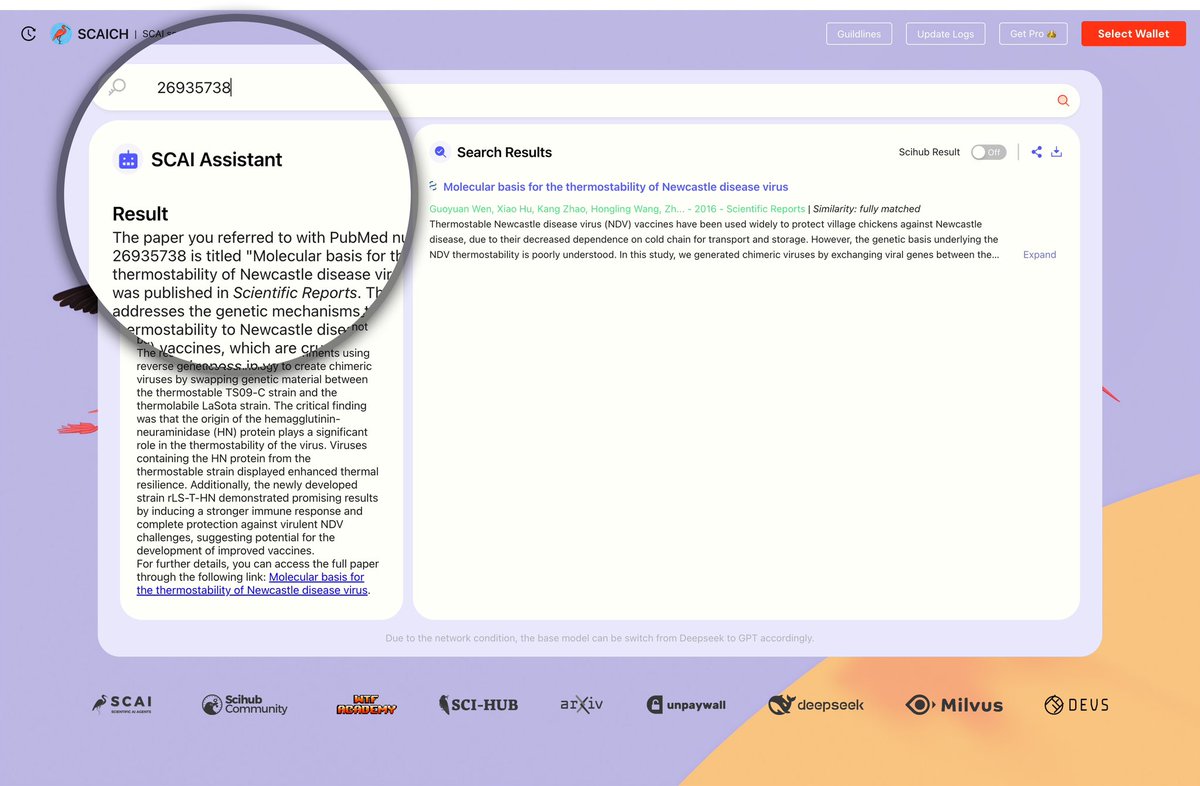Click the magnified search lens icon beside 26935738

118,88
